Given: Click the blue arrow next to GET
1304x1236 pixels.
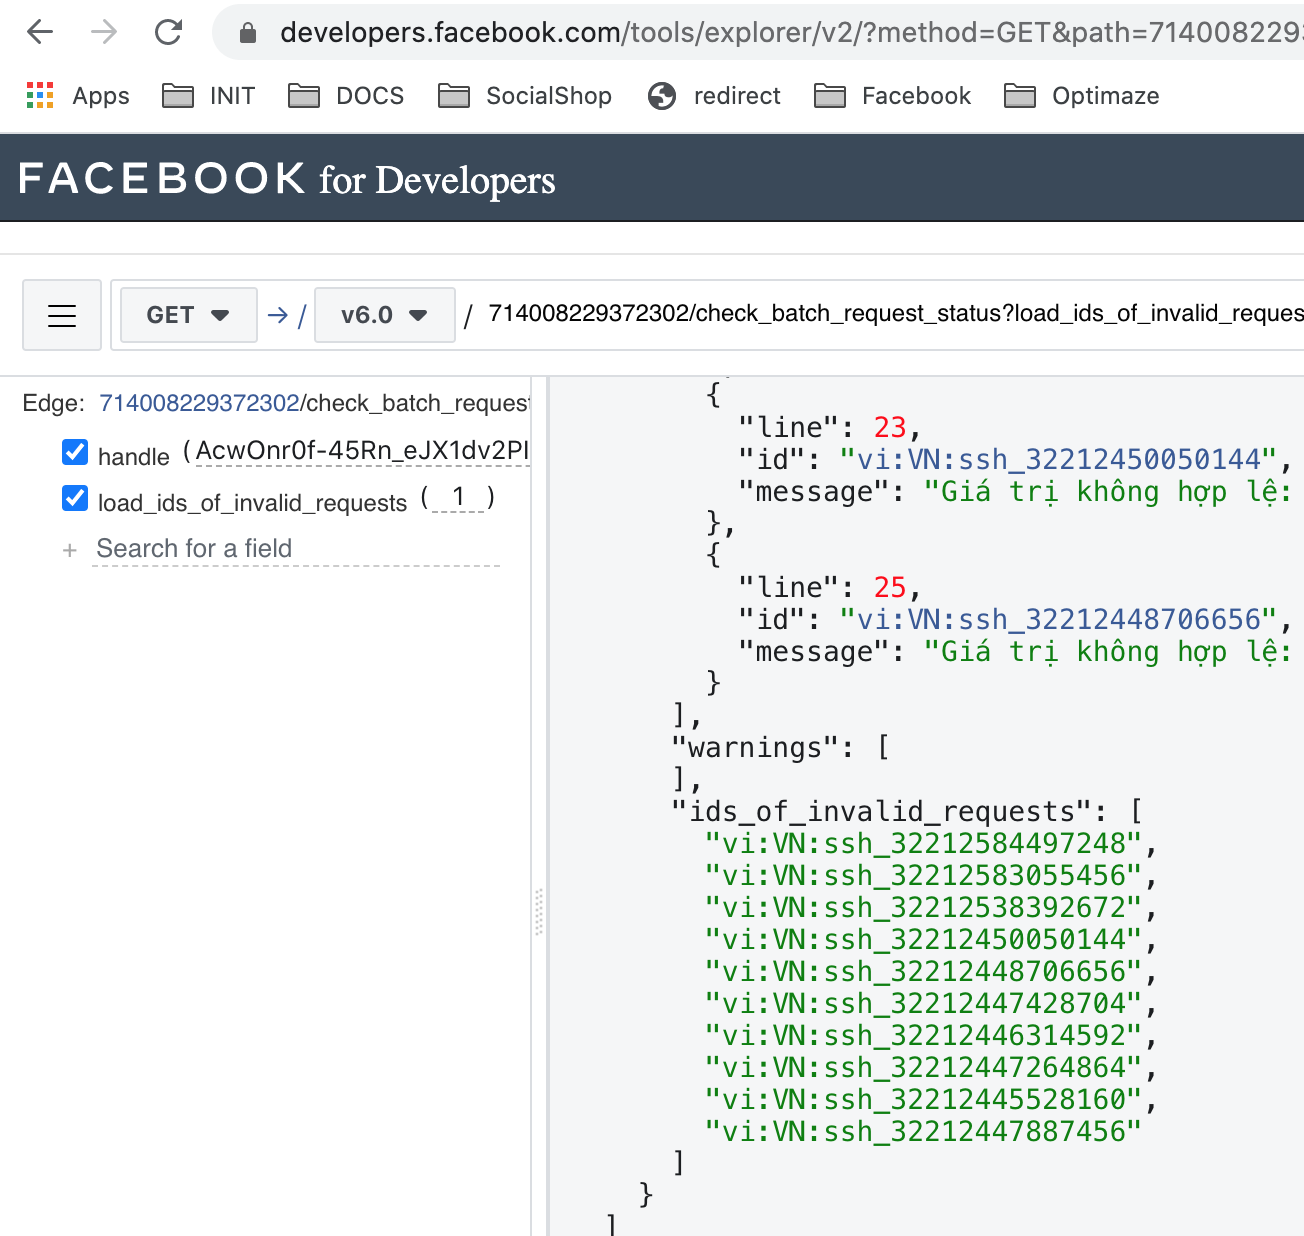Looking at the screenshot, I should pos(278,316).
